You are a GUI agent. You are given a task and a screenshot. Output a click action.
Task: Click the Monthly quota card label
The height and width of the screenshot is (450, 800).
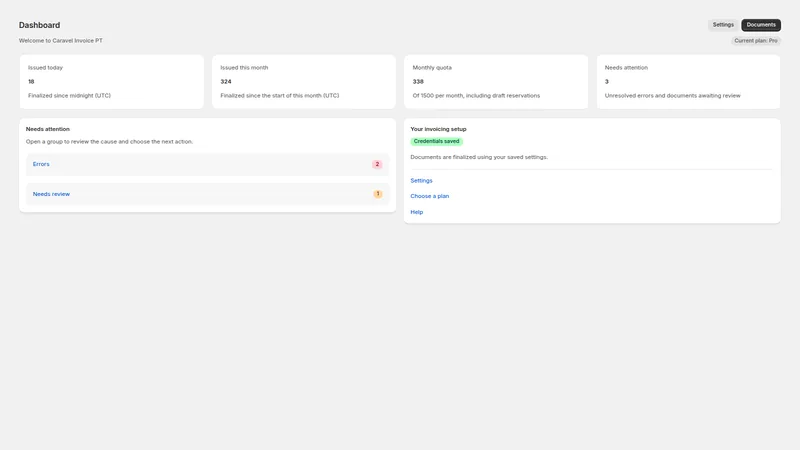point(432,67)
